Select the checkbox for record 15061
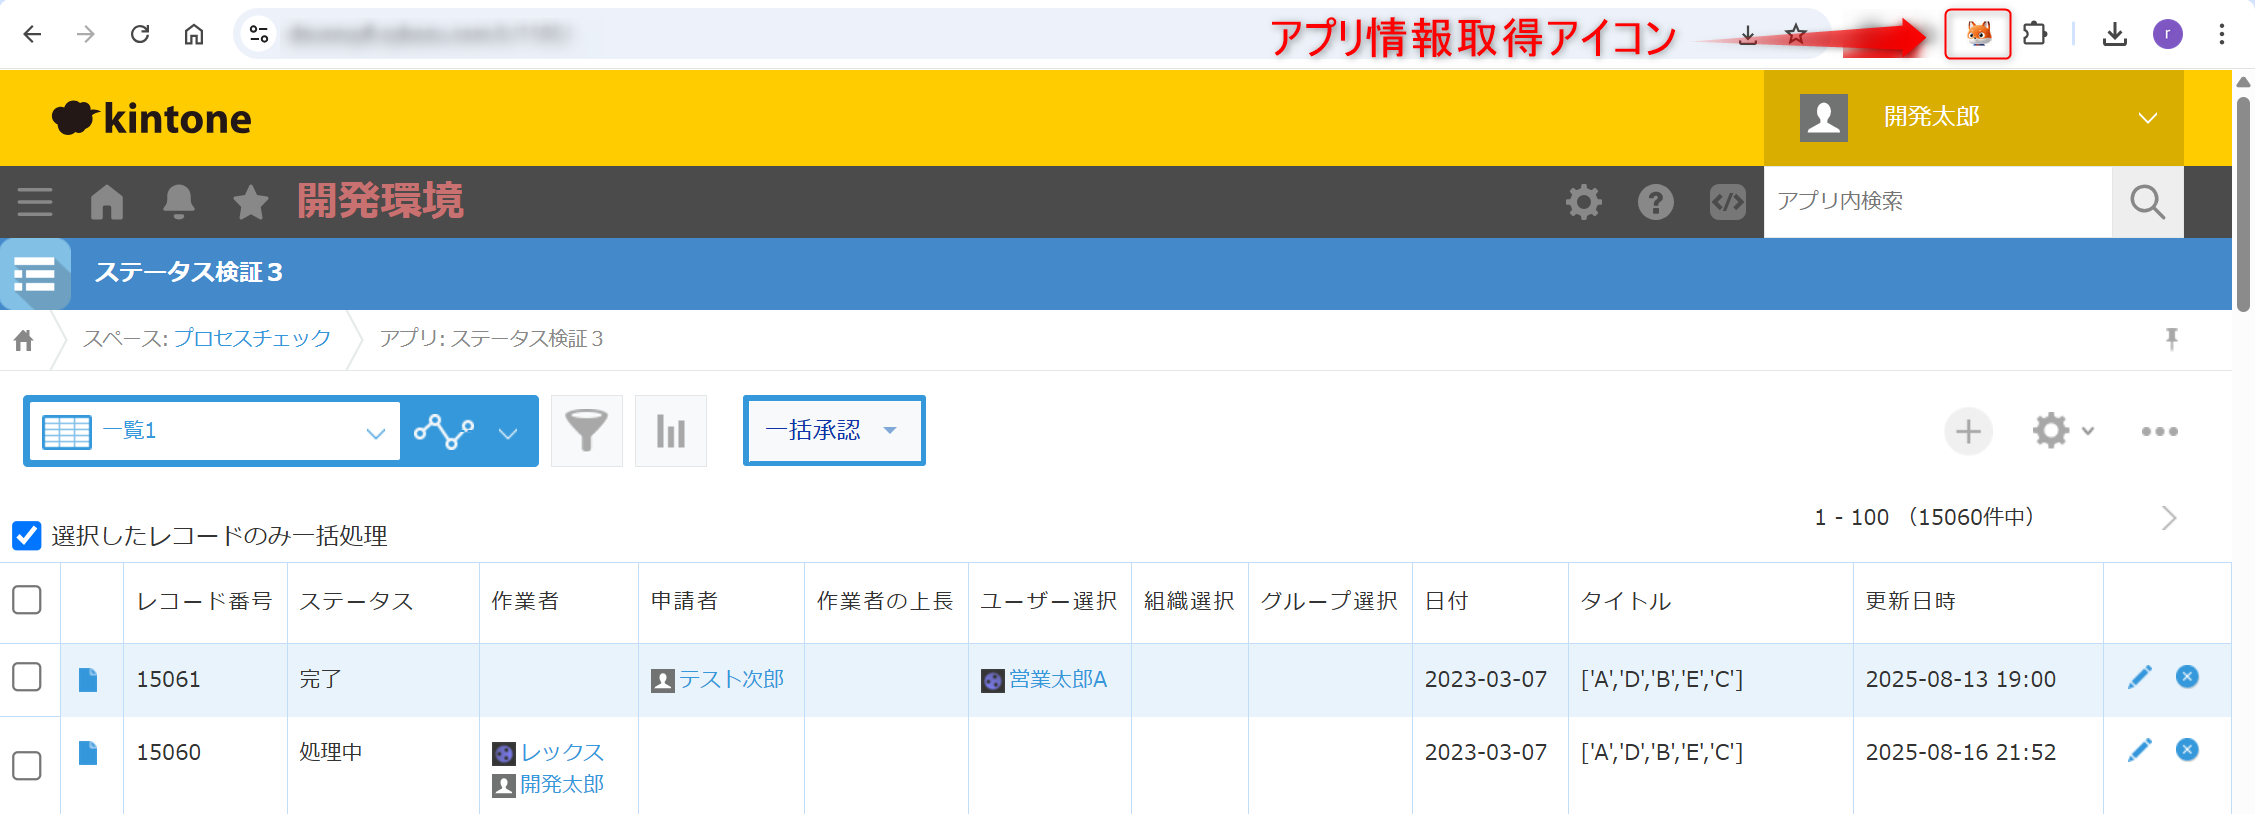Viewport: 2255px width, 814px height. tap(27, 678)
